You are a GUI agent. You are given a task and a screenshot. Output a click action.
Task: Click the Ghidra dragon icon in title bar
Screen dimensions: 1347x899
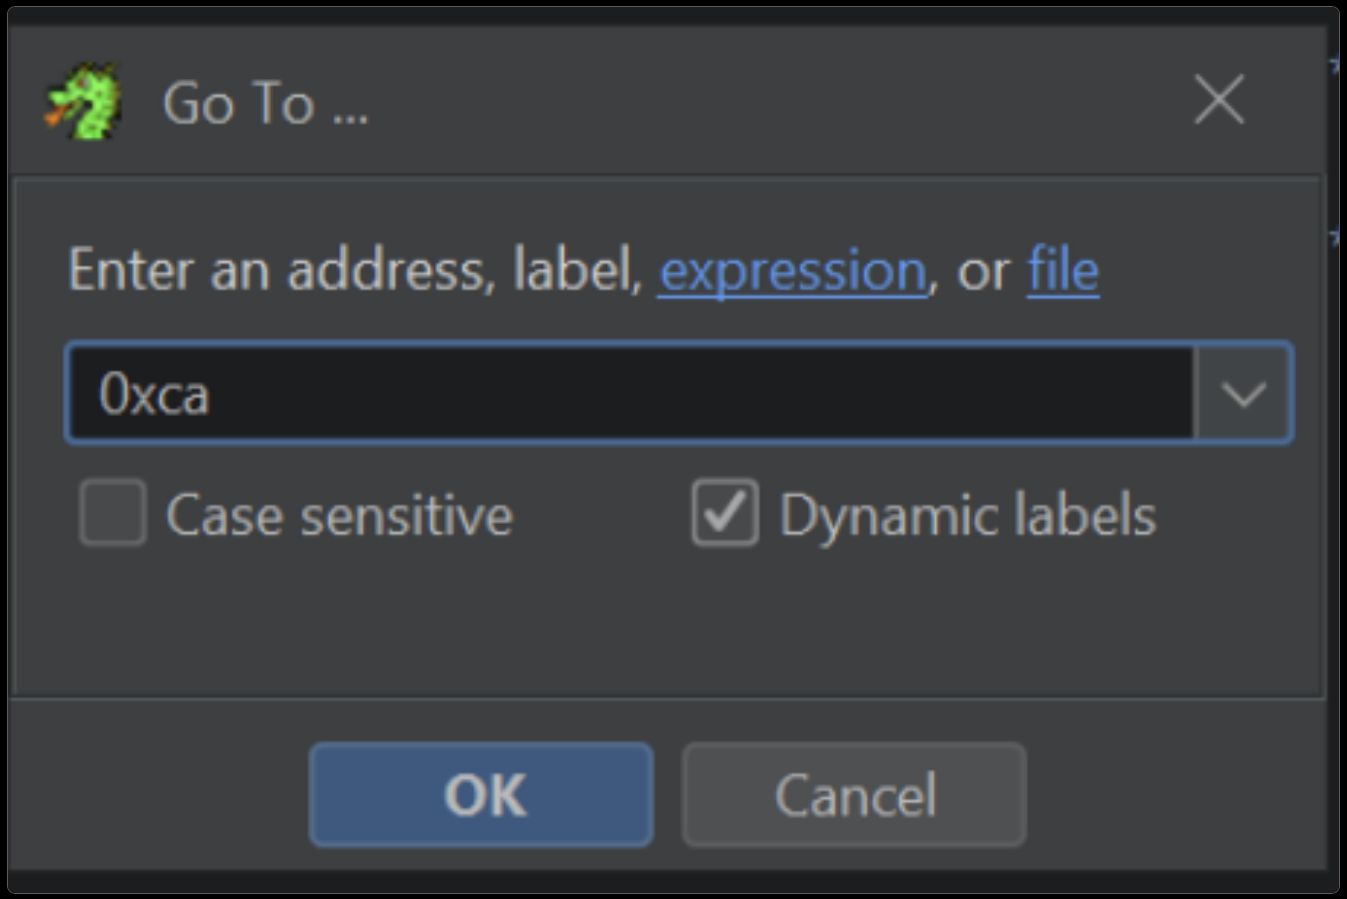pos(84,101)
